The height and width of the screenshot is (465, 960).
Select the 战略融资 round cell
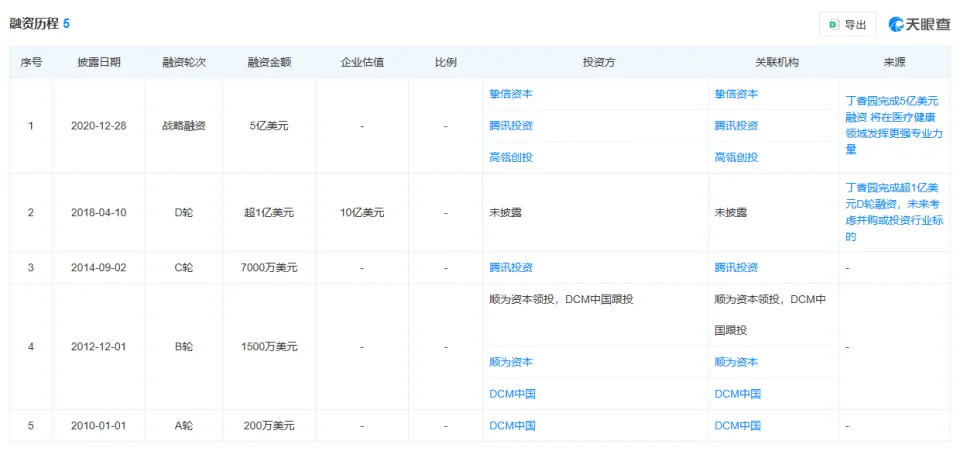tap(184, 126)
